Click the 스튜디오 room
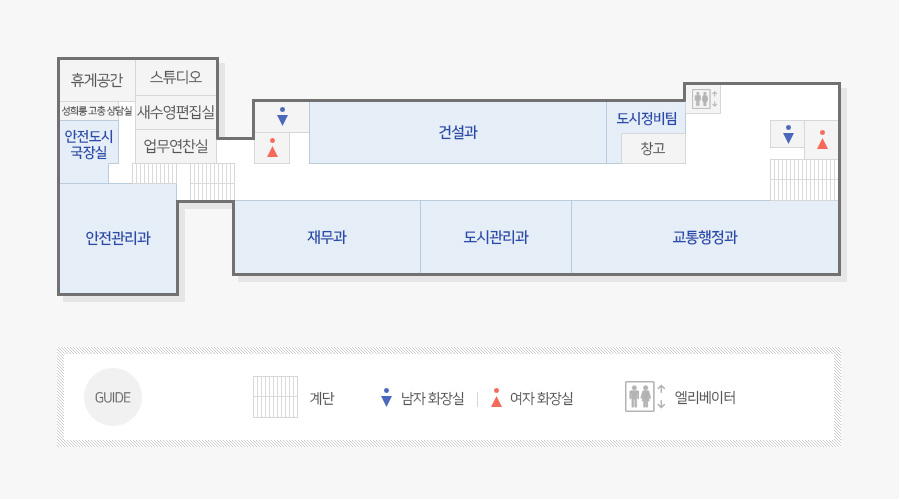 pos(176,77)
